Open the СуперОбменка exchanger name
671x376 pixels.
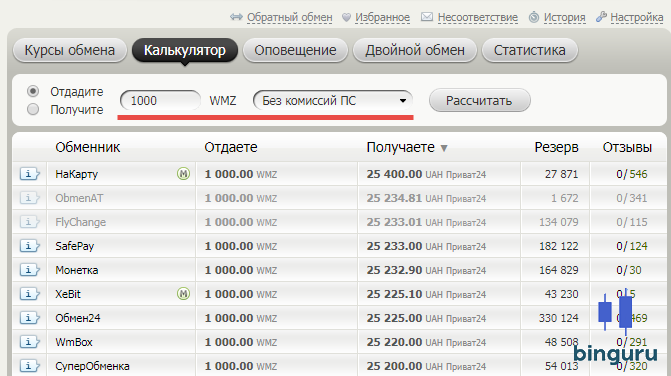coord(92,366)
